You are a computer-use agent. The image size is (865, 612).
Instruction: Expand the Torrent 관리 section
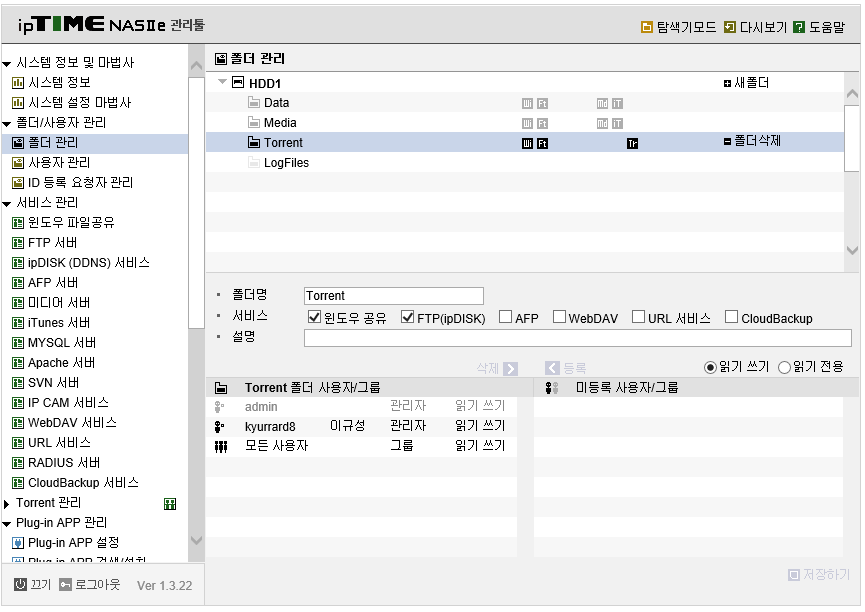(x=7, y=504)
